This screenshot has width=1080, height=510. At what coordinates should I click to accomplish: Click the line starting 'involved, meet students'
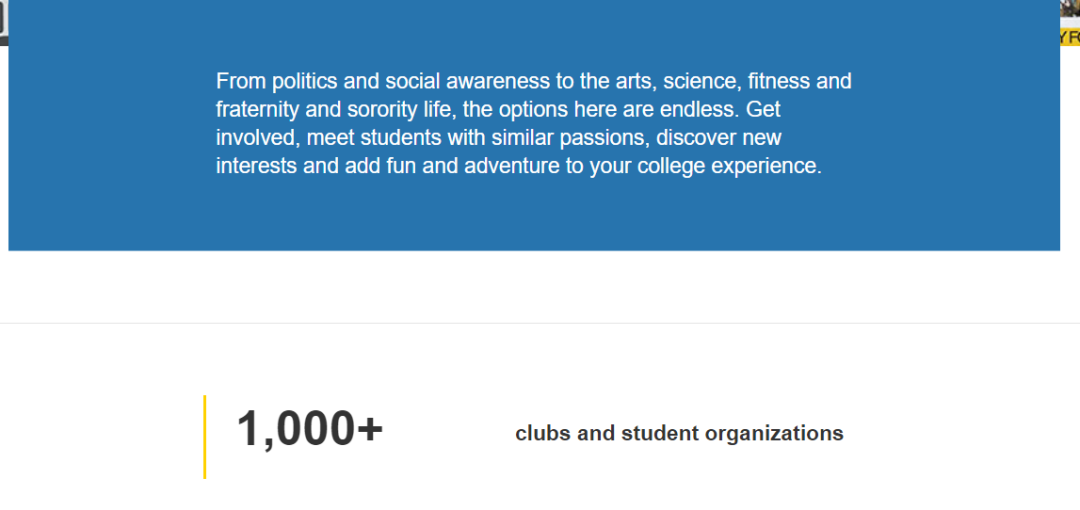[499, 138]
